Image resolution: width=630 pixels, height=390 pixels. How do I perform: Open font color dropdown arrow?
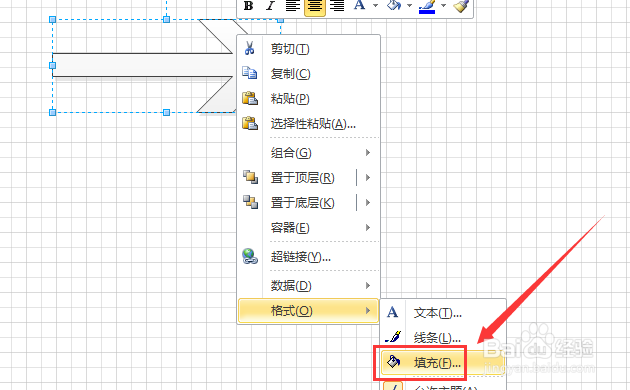click(x=376, y=6)
